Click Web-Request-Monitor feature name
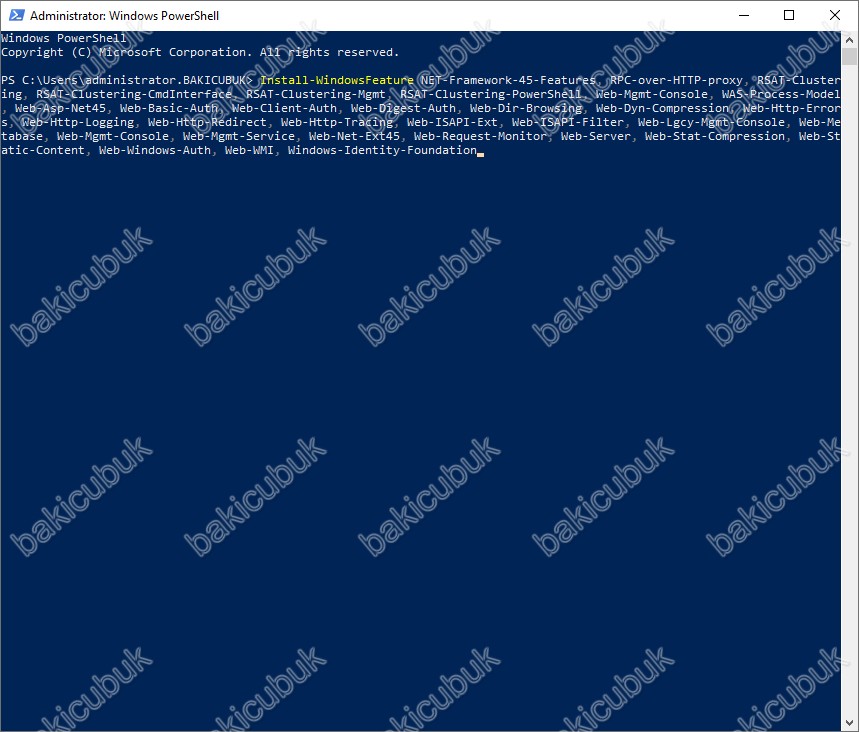 [480, 136]
